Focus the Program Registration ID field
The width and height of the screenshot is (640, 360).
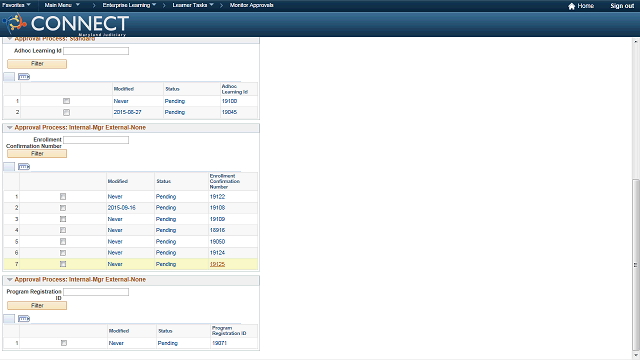pos(96,292)
